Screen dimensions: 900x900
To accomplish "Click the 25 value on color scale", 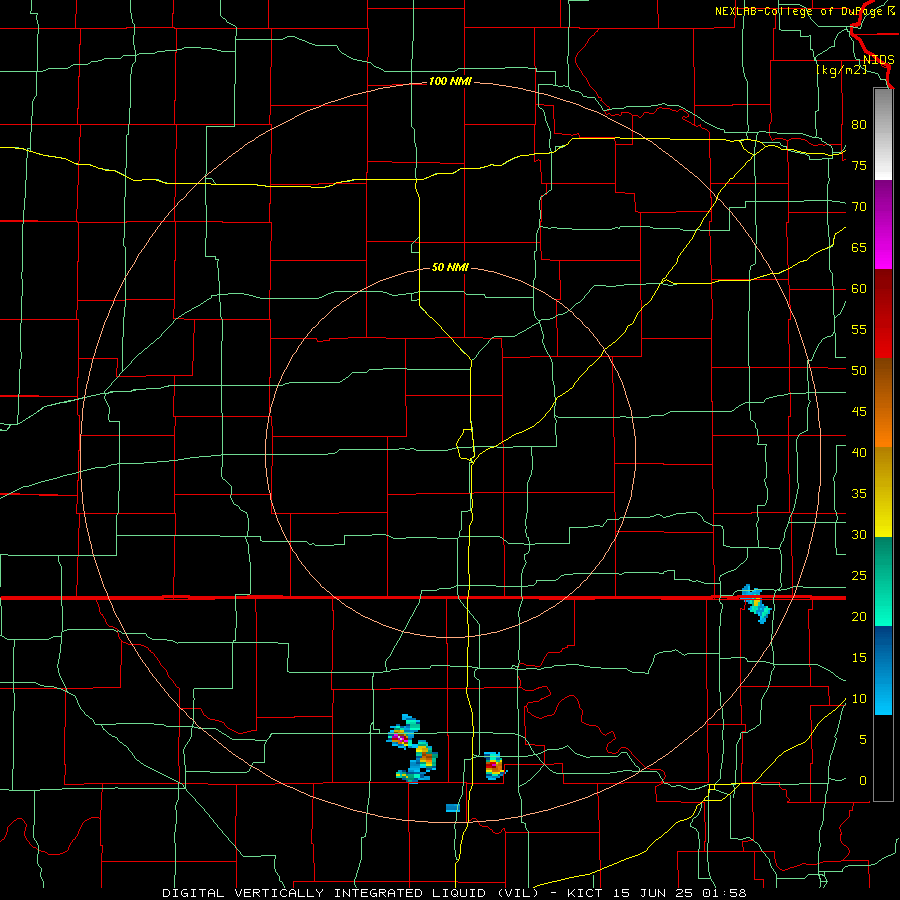I will [x=859, y=576].
